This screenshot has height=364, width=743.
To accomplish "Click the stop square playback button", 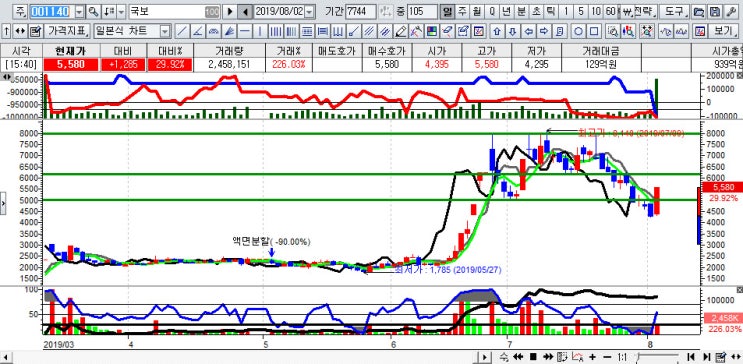I will pos(533,356).
